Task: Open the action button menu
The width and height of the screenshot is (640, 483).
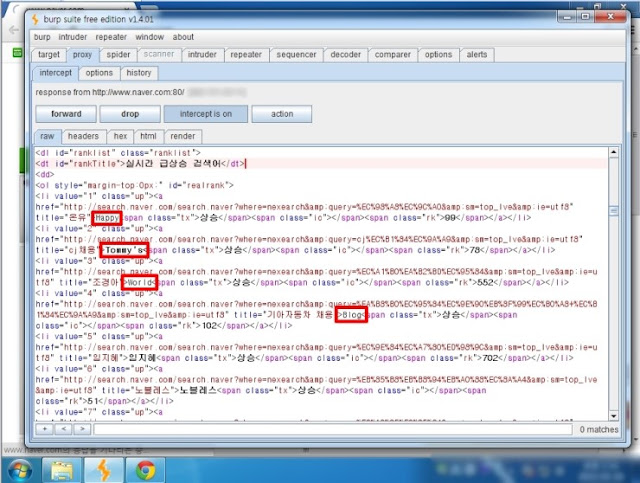Action: [x=282, y=114]
